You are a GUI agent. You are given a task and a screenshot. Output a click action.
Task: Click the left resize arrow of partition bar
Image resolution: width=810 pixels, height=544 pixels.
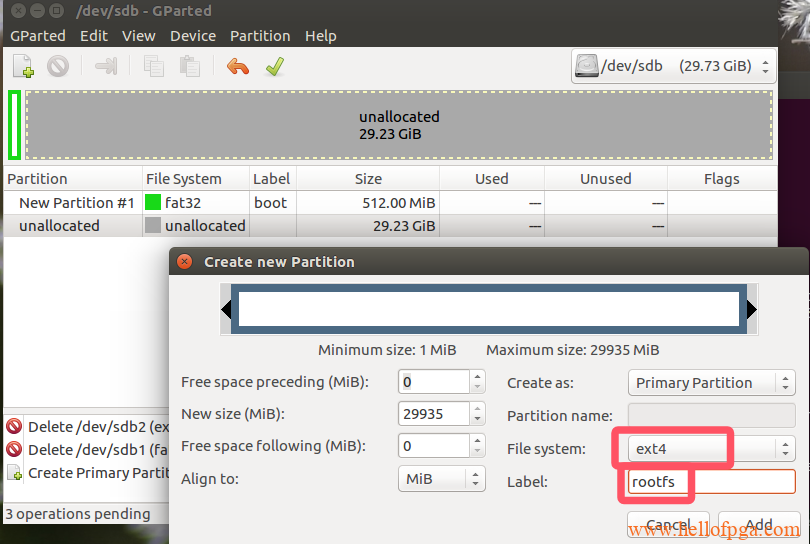point(226,309)
